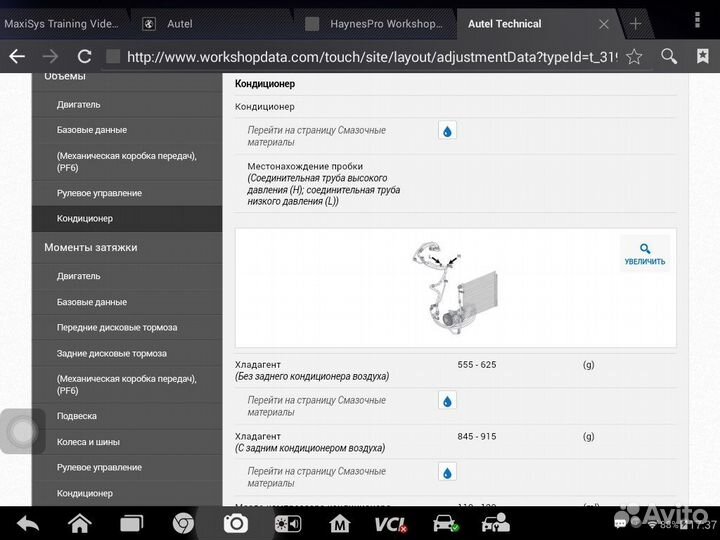This screenshot has width=720, height=540.
Task: Open vehicle diagnostics car icon
Action: coord(445,523)
